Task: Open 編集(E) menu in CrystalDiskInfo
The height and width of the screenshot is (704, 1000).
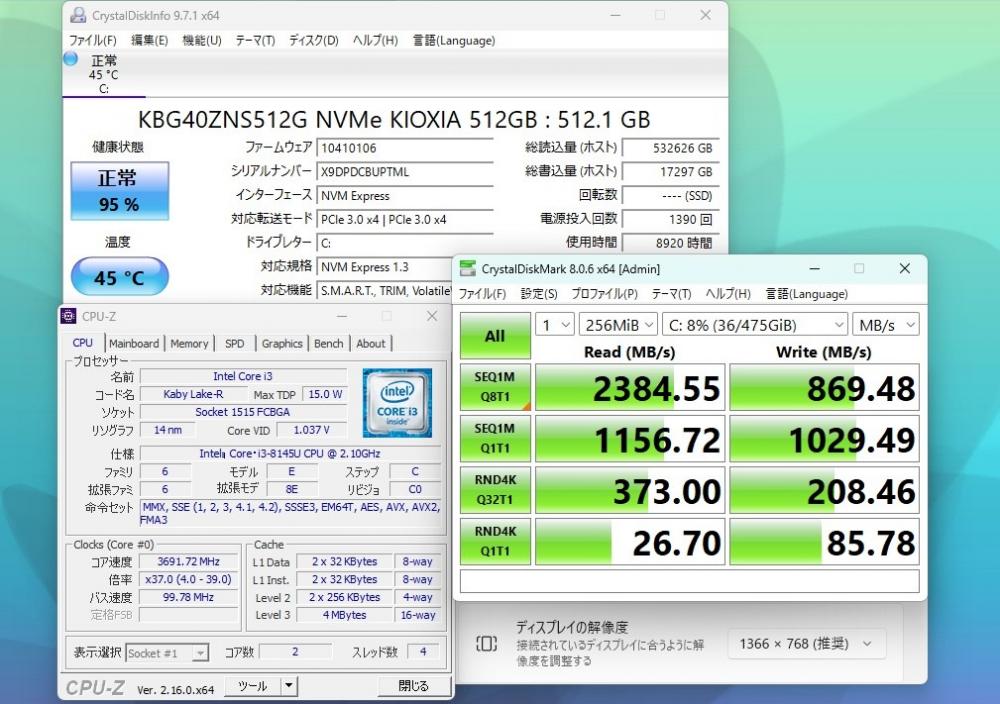Action: (149, 40)
